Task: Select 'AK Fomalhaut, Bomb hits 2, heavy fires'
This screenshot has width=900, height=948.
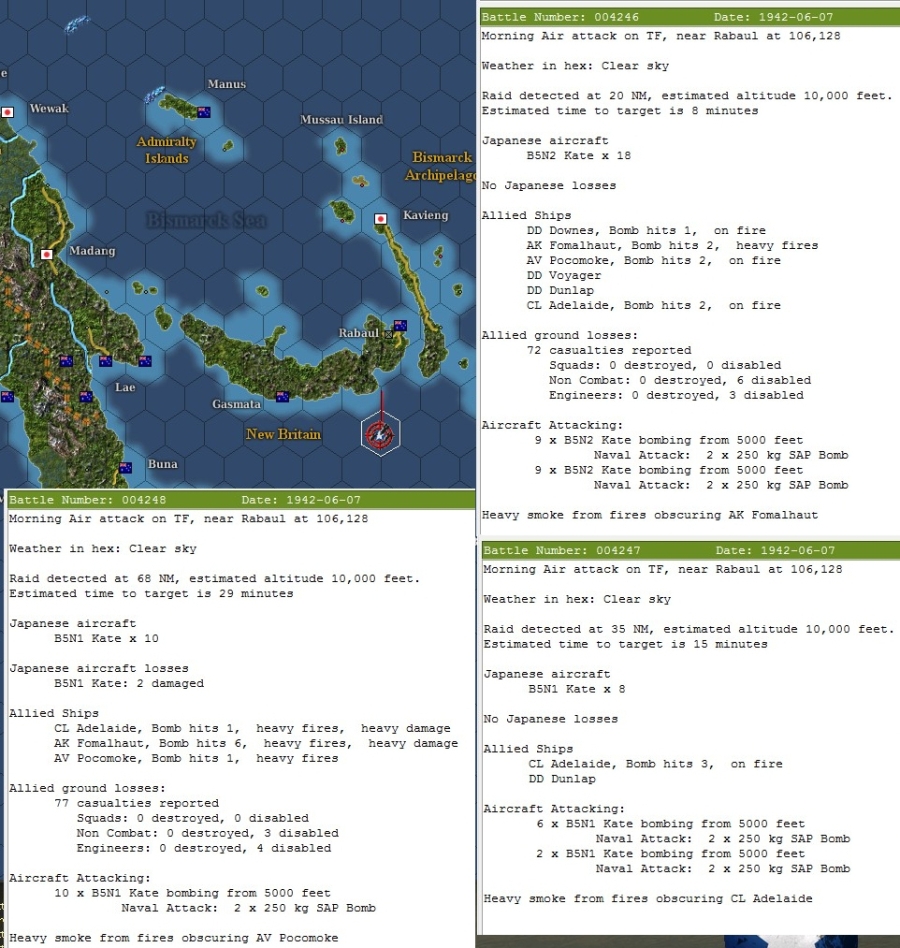Action: point(672,245)
